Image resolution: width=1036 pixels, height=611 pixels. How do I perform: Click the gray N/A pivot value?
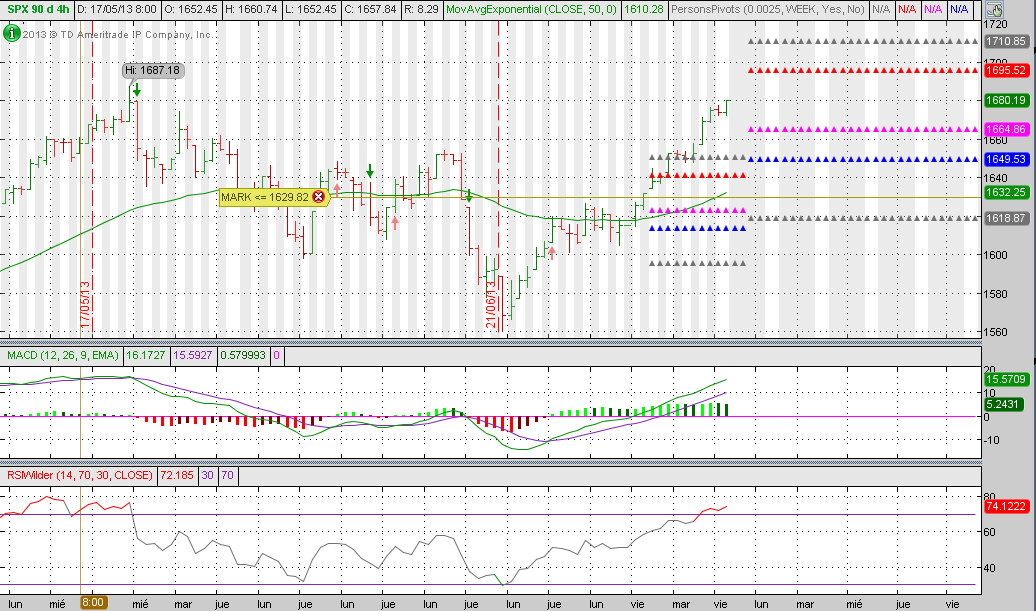(881, 9)
